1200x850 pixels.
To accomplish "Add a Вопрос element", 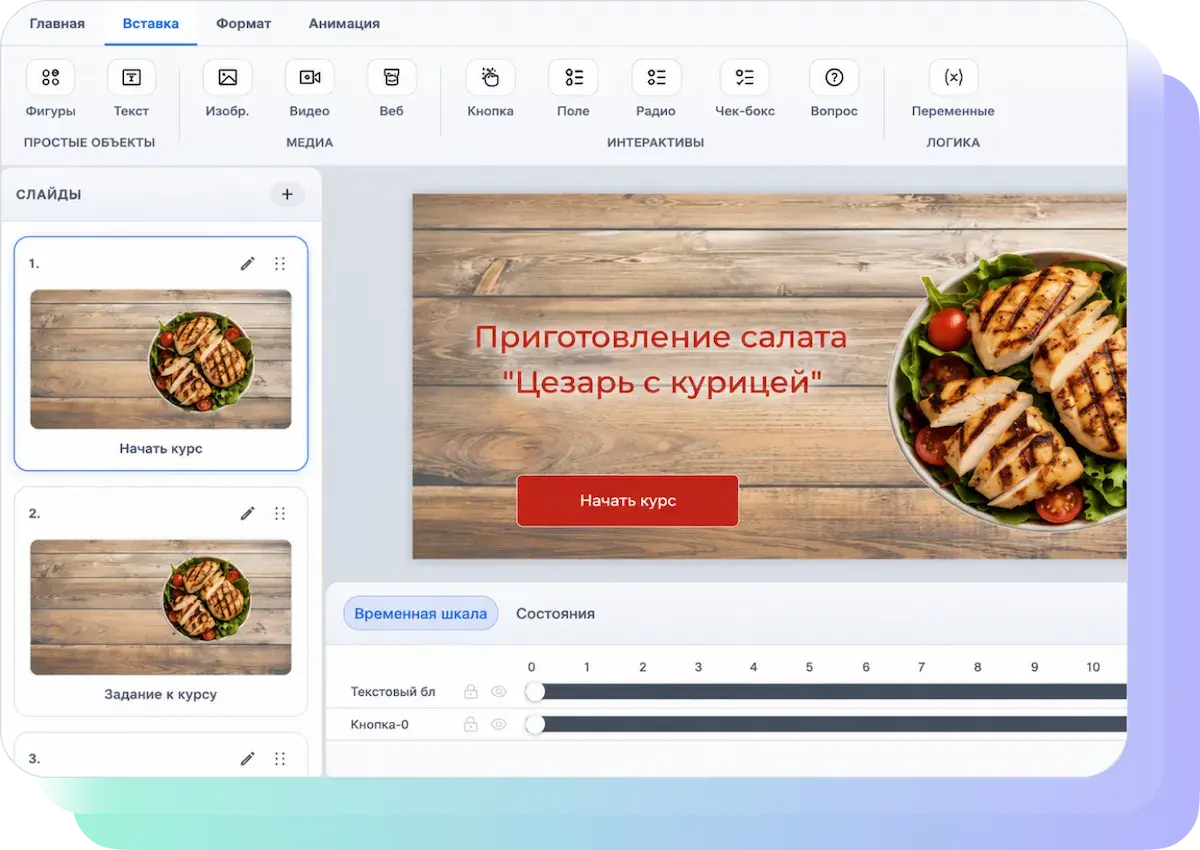I will click(834, 77).
